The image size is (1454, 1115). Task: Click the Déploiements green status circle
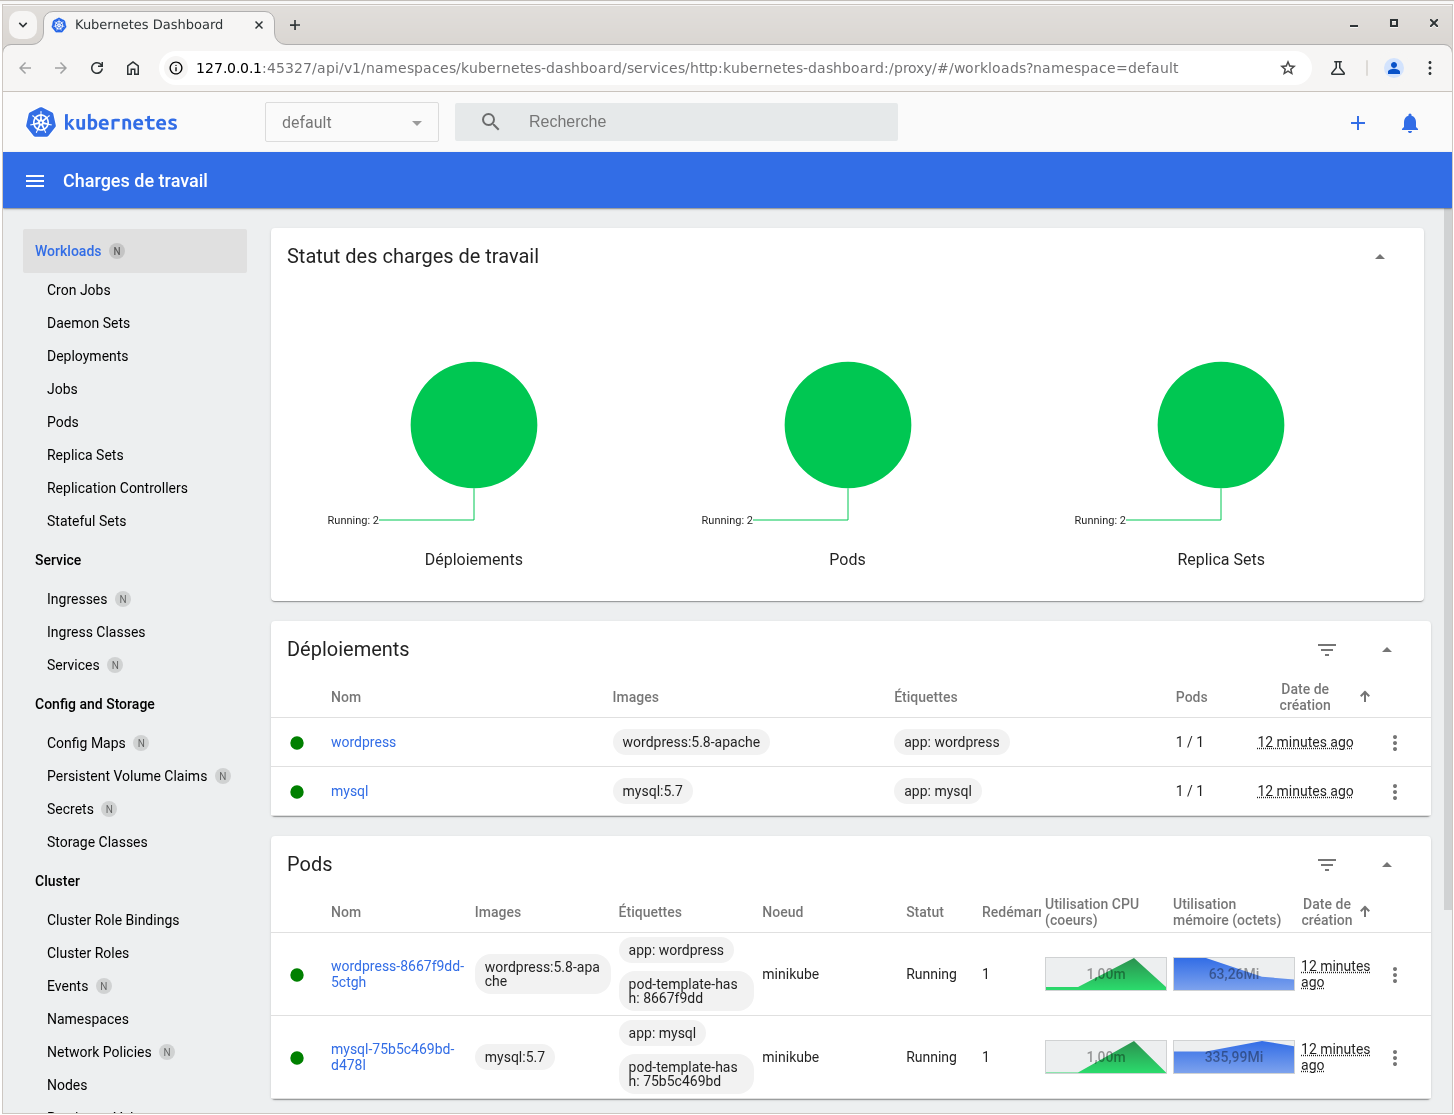474,425
